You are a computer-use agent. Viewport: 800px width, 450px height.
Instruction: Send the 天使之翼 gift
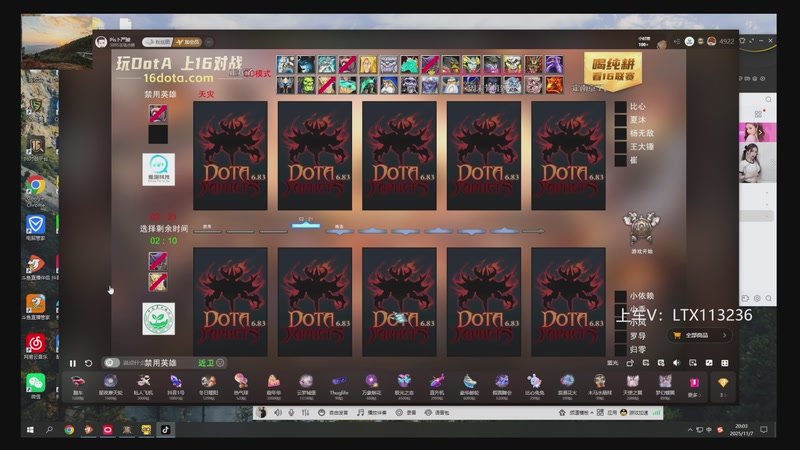(633, 386)
